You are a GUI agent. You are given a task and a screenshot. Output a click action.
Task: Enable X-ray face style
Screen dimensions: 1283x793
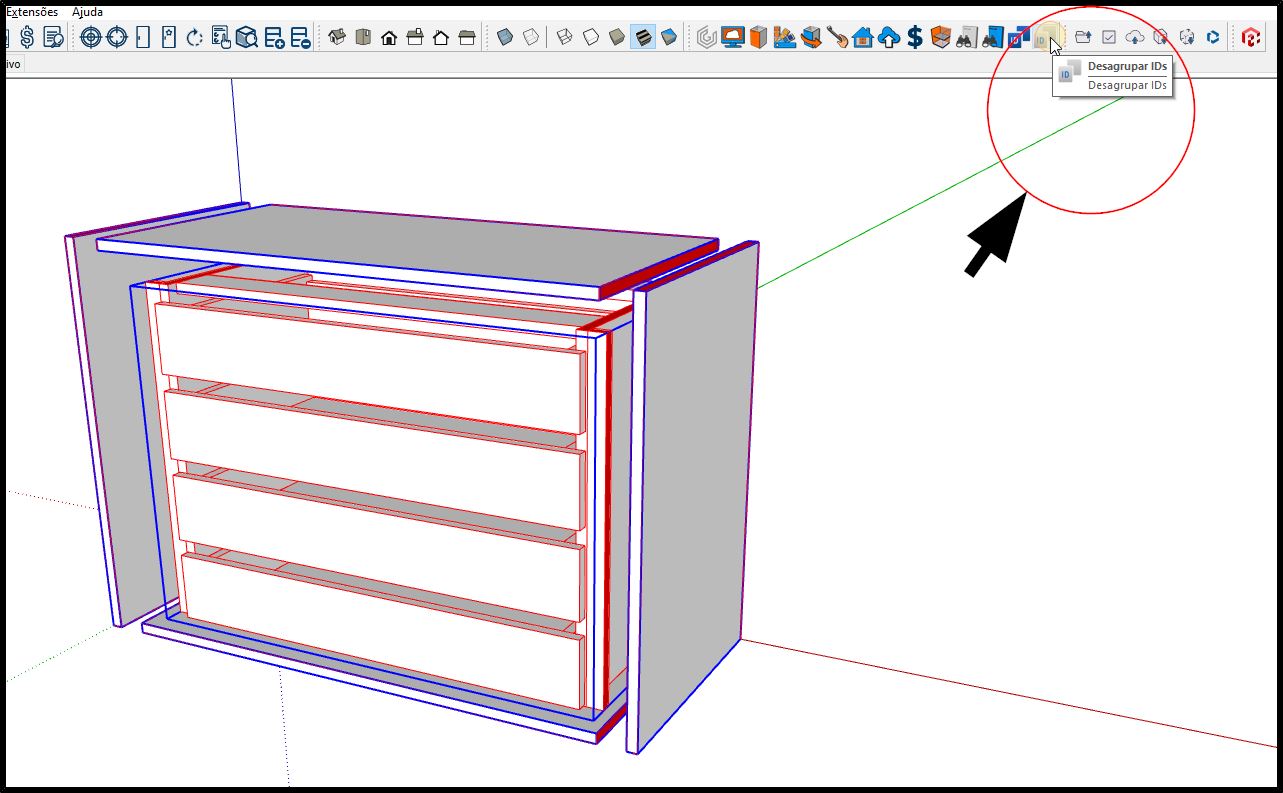505,38
